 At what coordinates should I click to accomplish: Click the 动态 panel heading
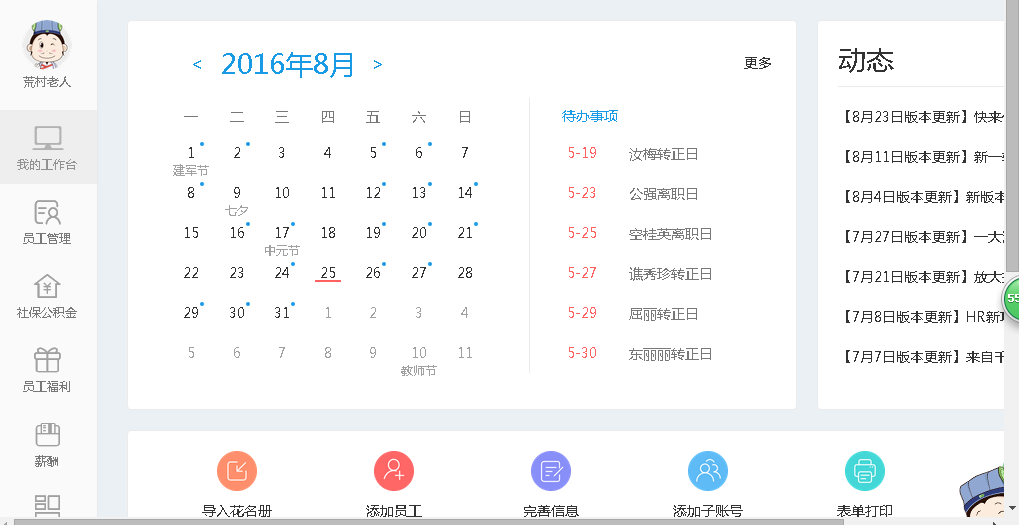click(866, 60)
